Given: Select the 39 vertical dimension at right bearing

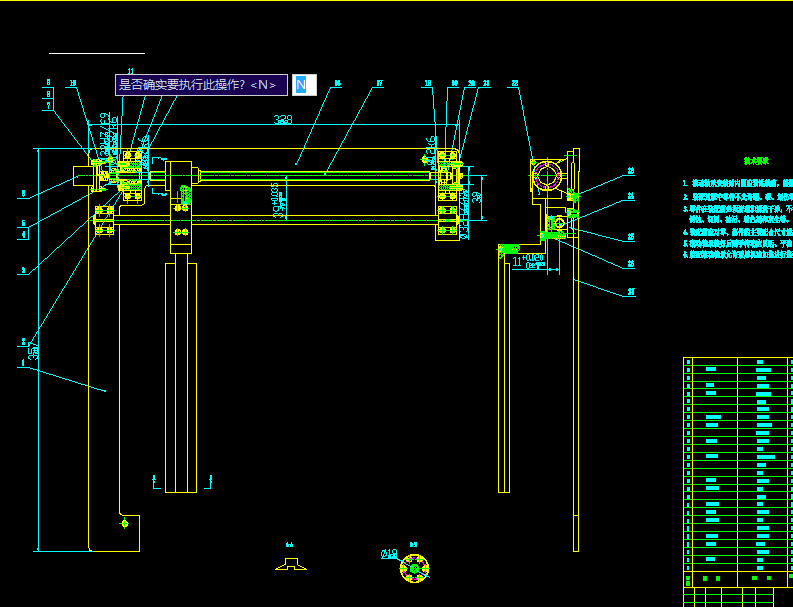Looking at the screenshot, I should pyautogui.click(x=476, y=195).
